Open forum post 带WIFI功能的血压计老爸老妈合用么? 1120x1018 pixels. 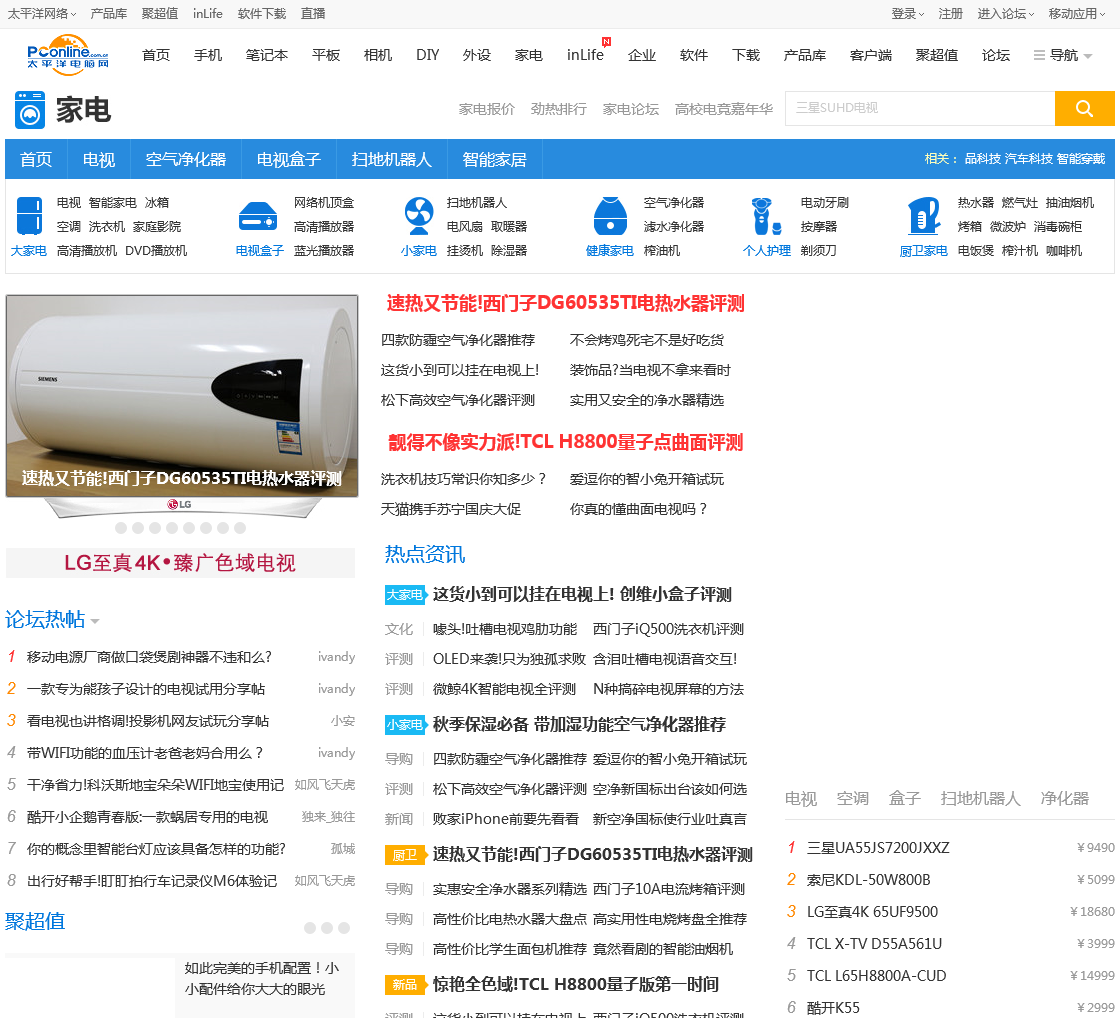click(145, 752)
